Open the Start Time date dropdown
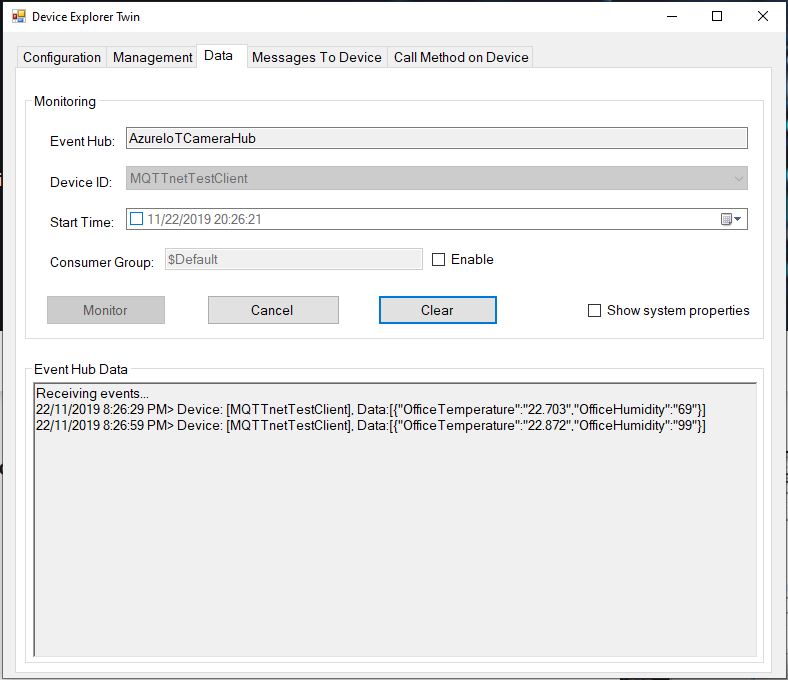Viewport: 788px width, 680px height. pos(738,219)
